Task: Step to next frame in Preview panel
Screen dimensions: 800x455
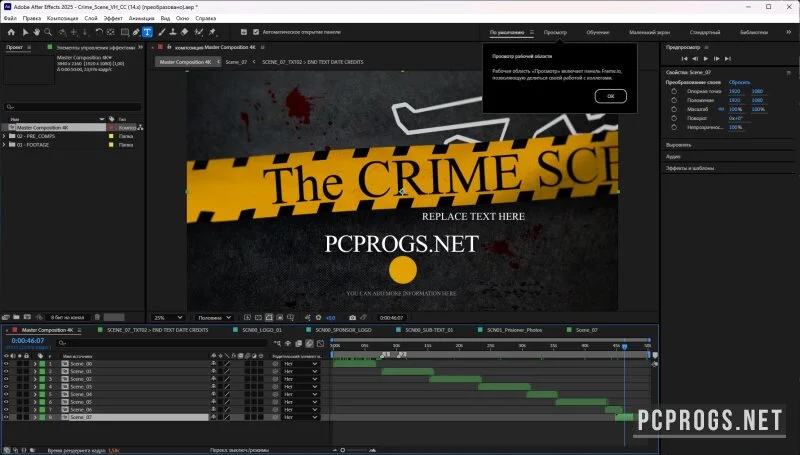Action: (716, 59)
